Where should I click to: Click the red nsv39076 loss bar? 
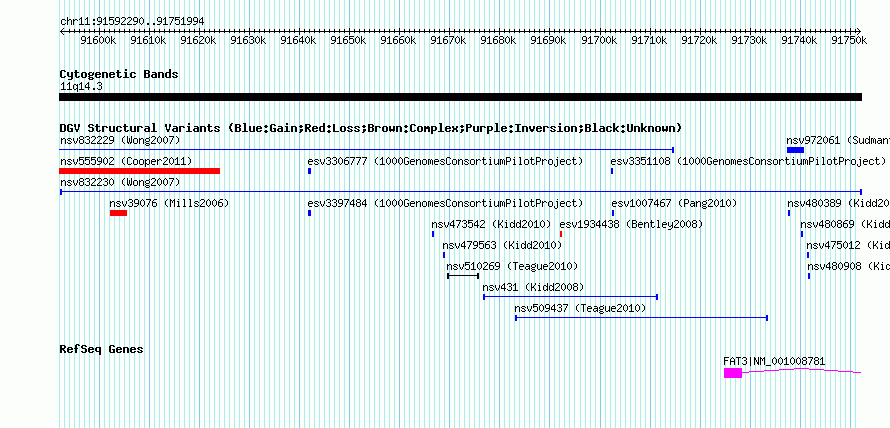pos(118,213)
